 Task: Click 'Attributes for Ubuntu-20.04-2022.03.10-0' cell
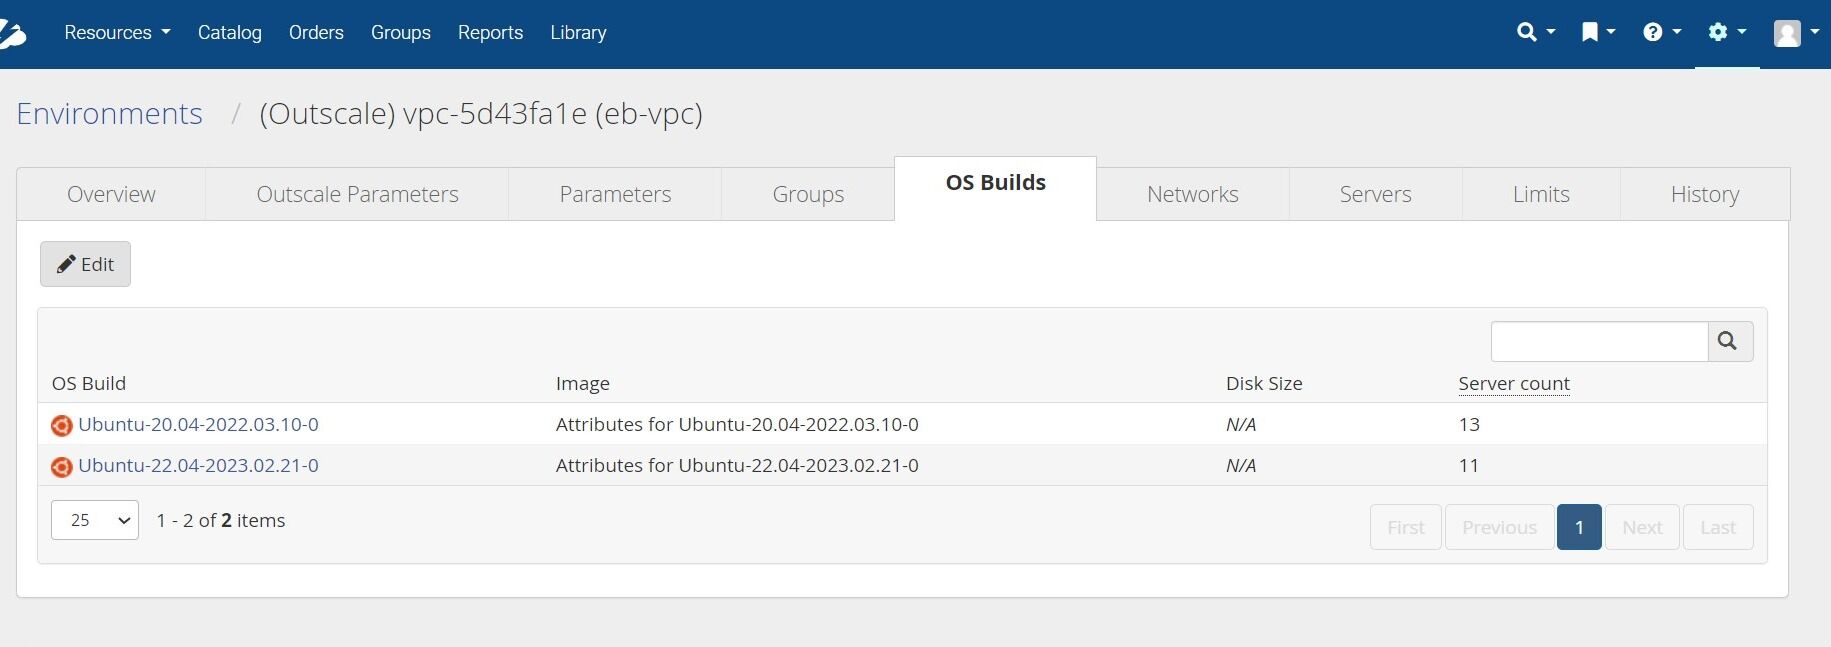pyautogui.click(x=737, y=425)
